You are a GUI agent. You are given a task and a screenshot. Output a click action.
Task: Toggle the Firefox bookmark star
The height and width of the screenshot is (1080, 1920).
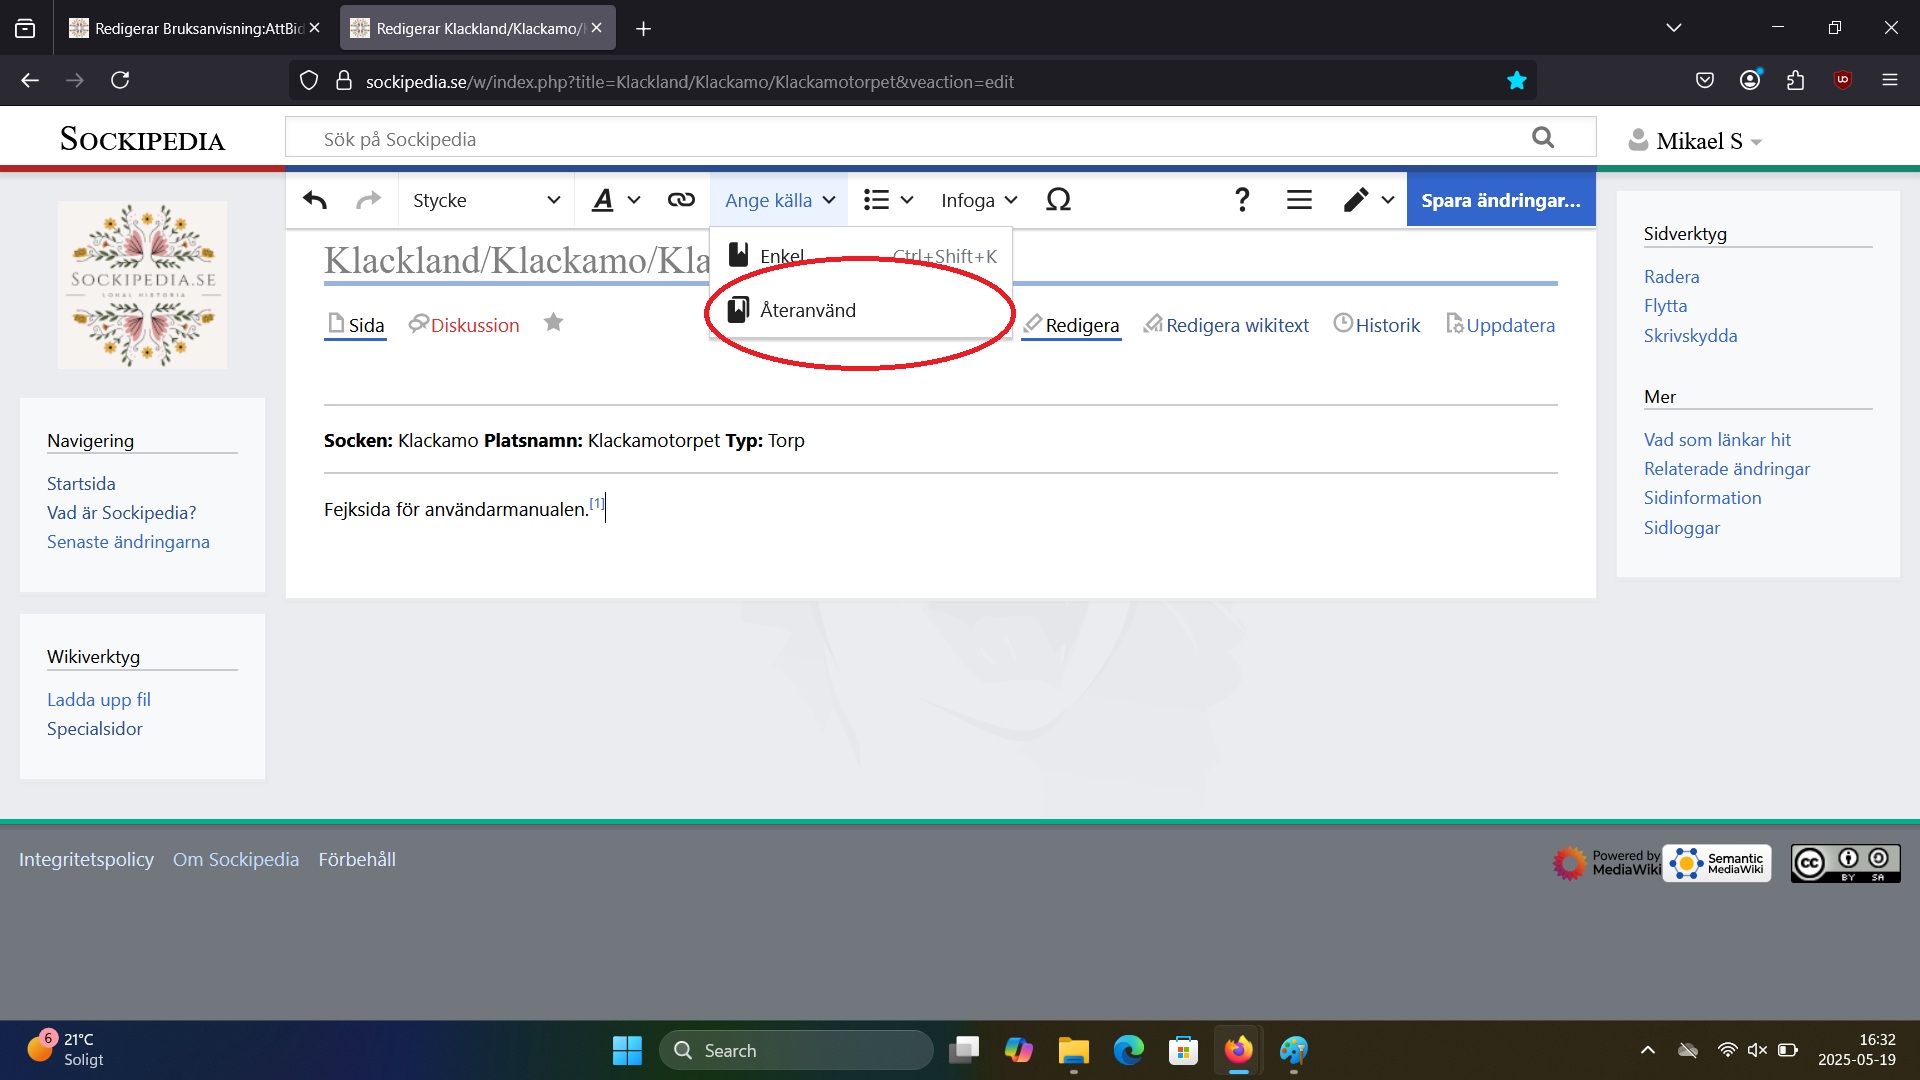pyautogui.click(x=1516, y=81)
